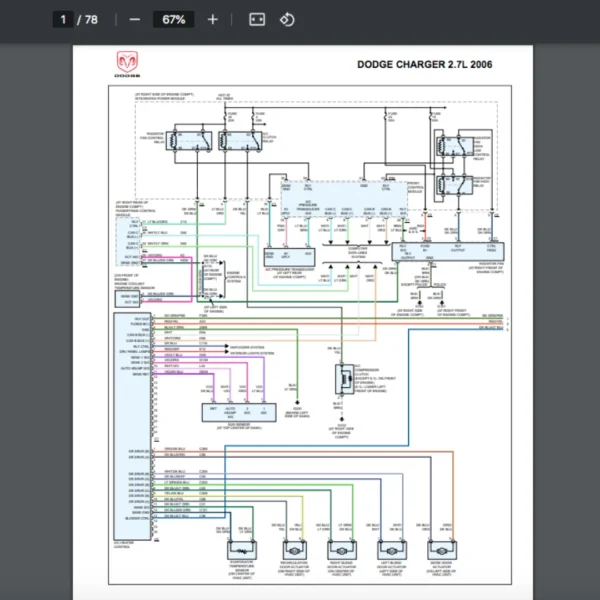Click the total page count 78 text
Image resolution: width=600 pixels, height=600 pixels.
coord(92,19)
